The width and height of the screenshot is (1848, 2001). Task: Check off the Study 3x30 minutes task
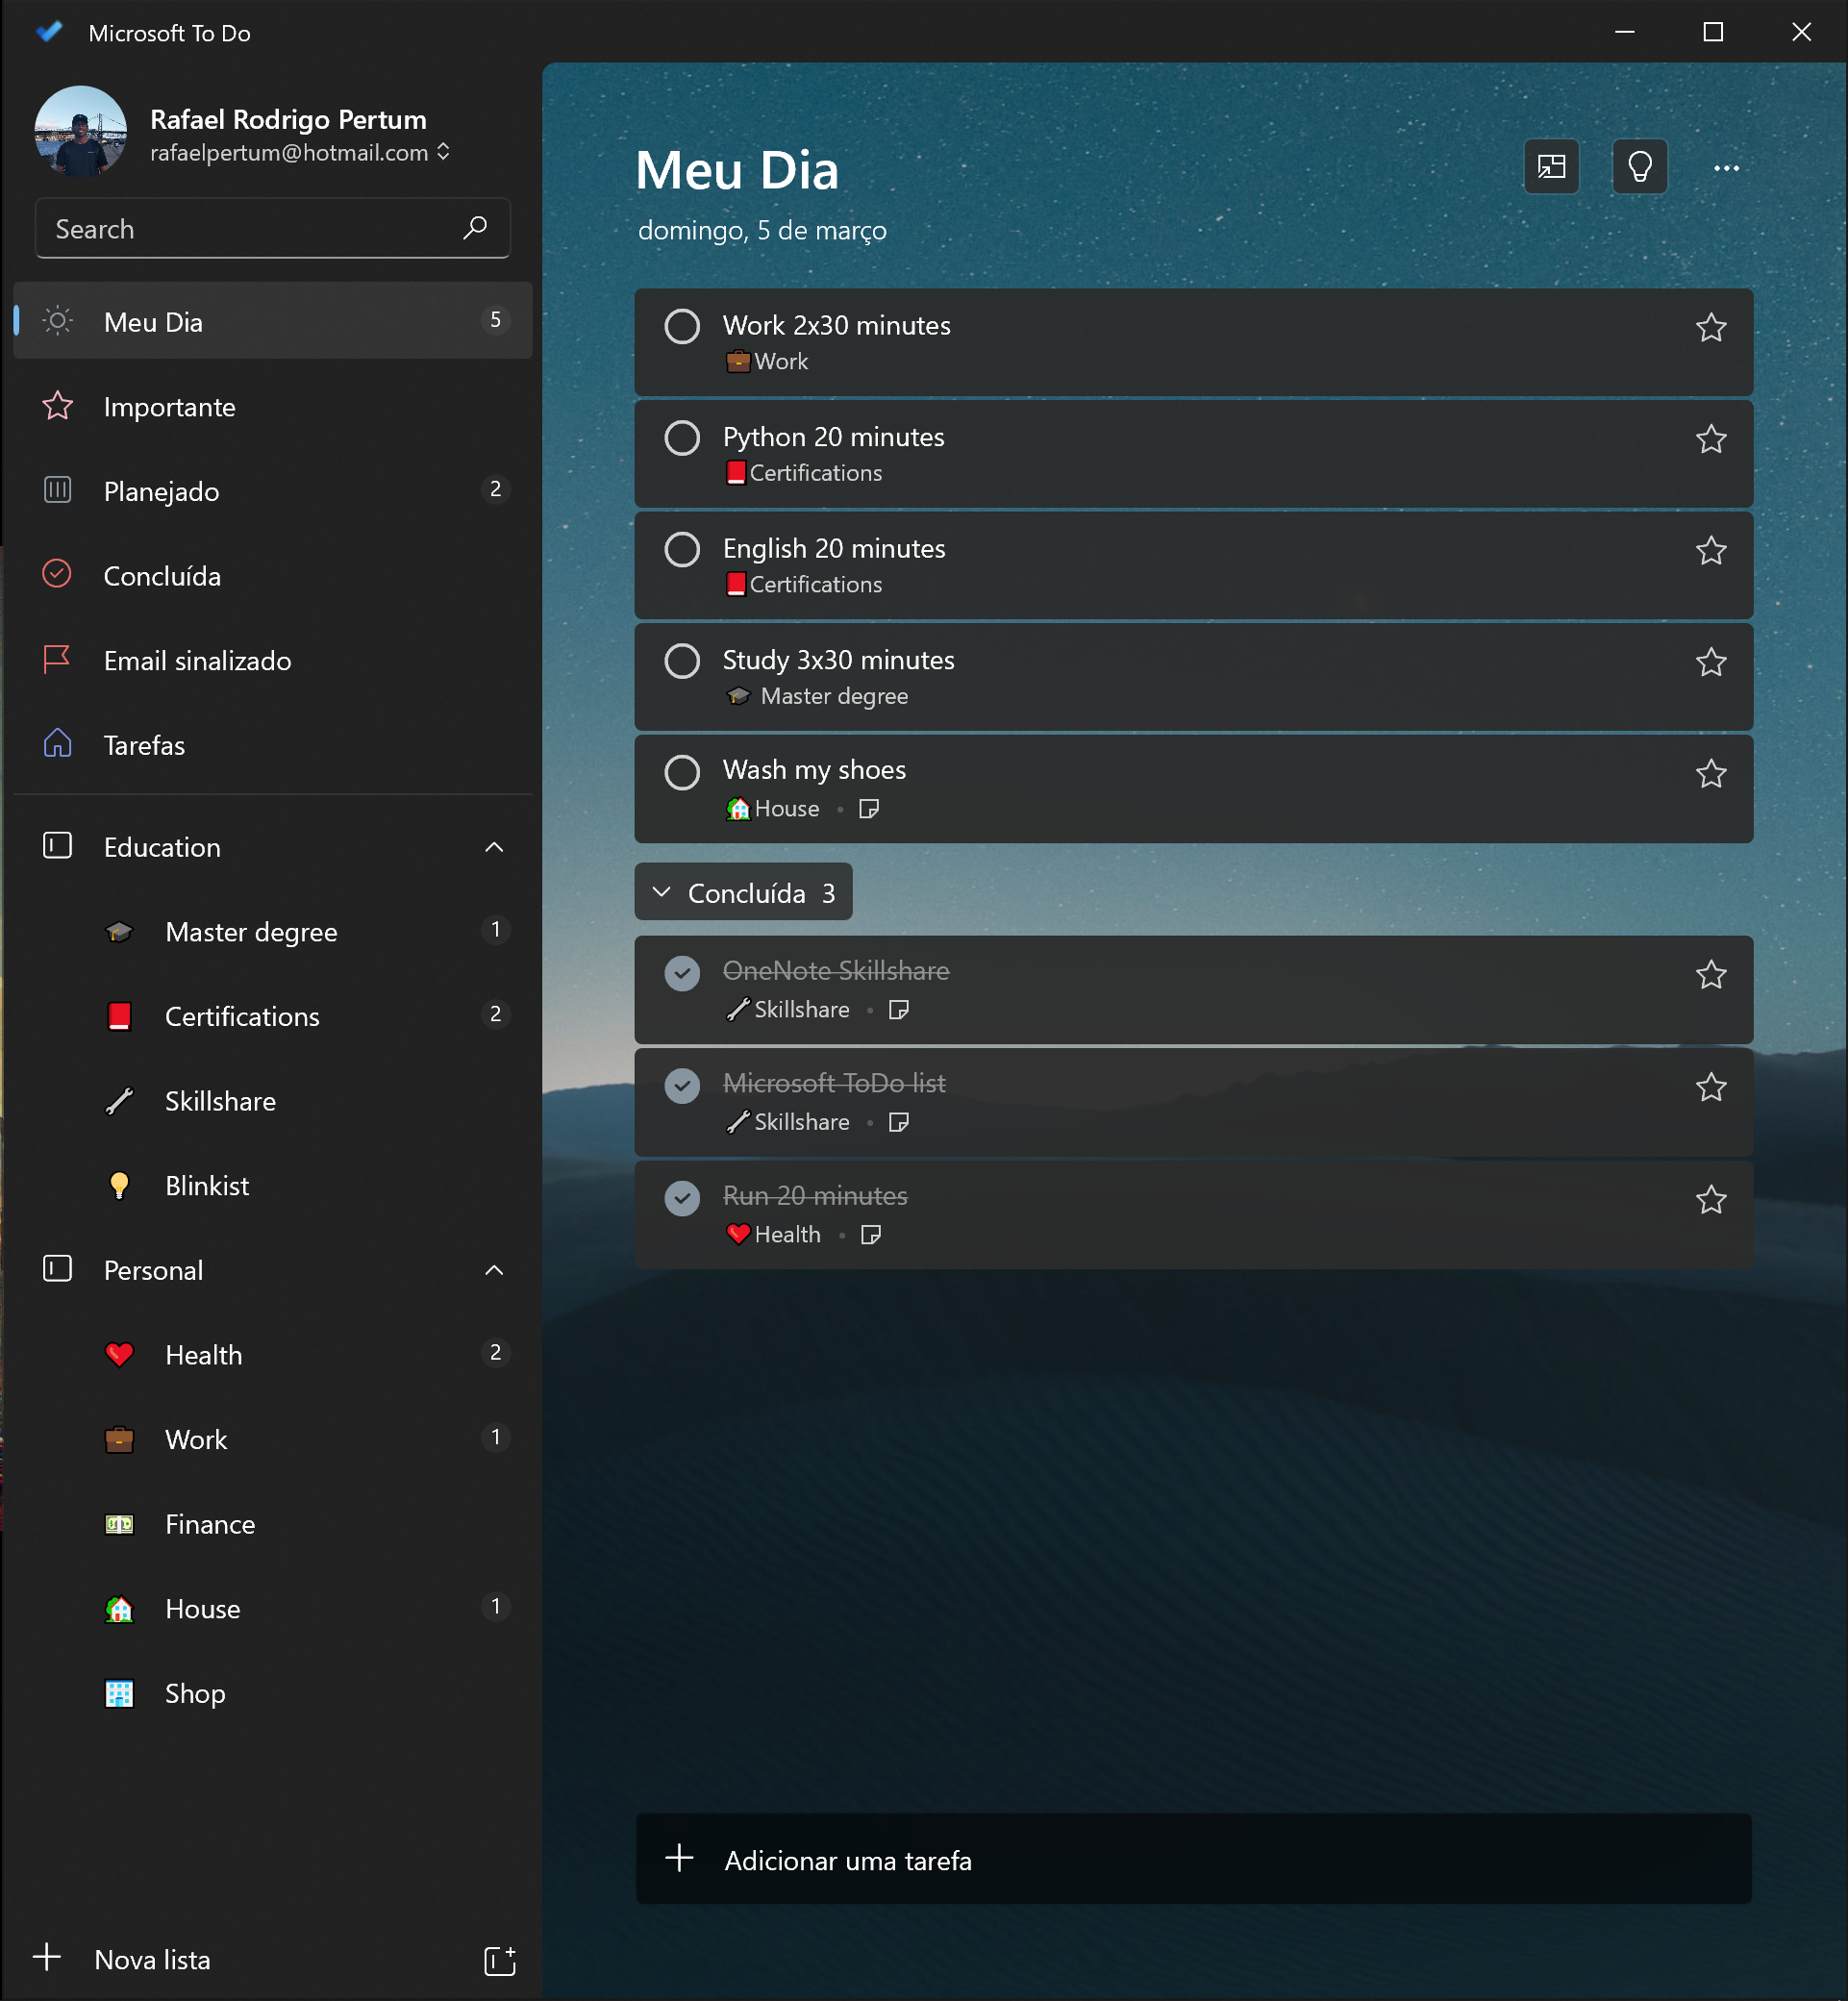click(x=682, y=661)
